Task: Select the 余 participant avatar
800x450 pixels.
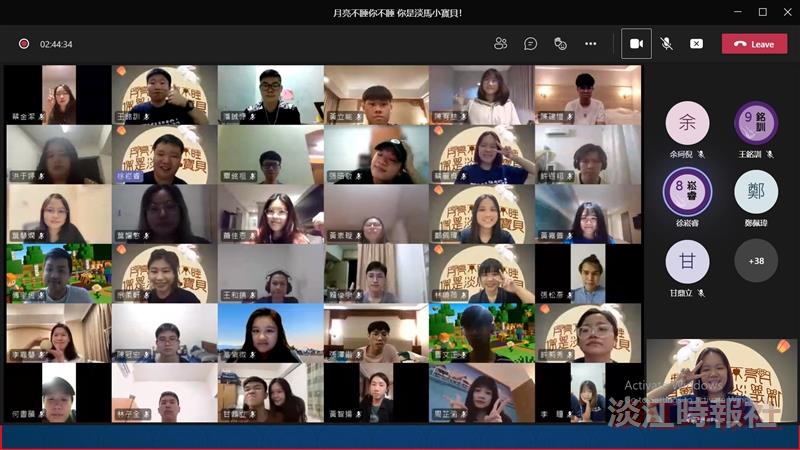Action: (687, 123)
